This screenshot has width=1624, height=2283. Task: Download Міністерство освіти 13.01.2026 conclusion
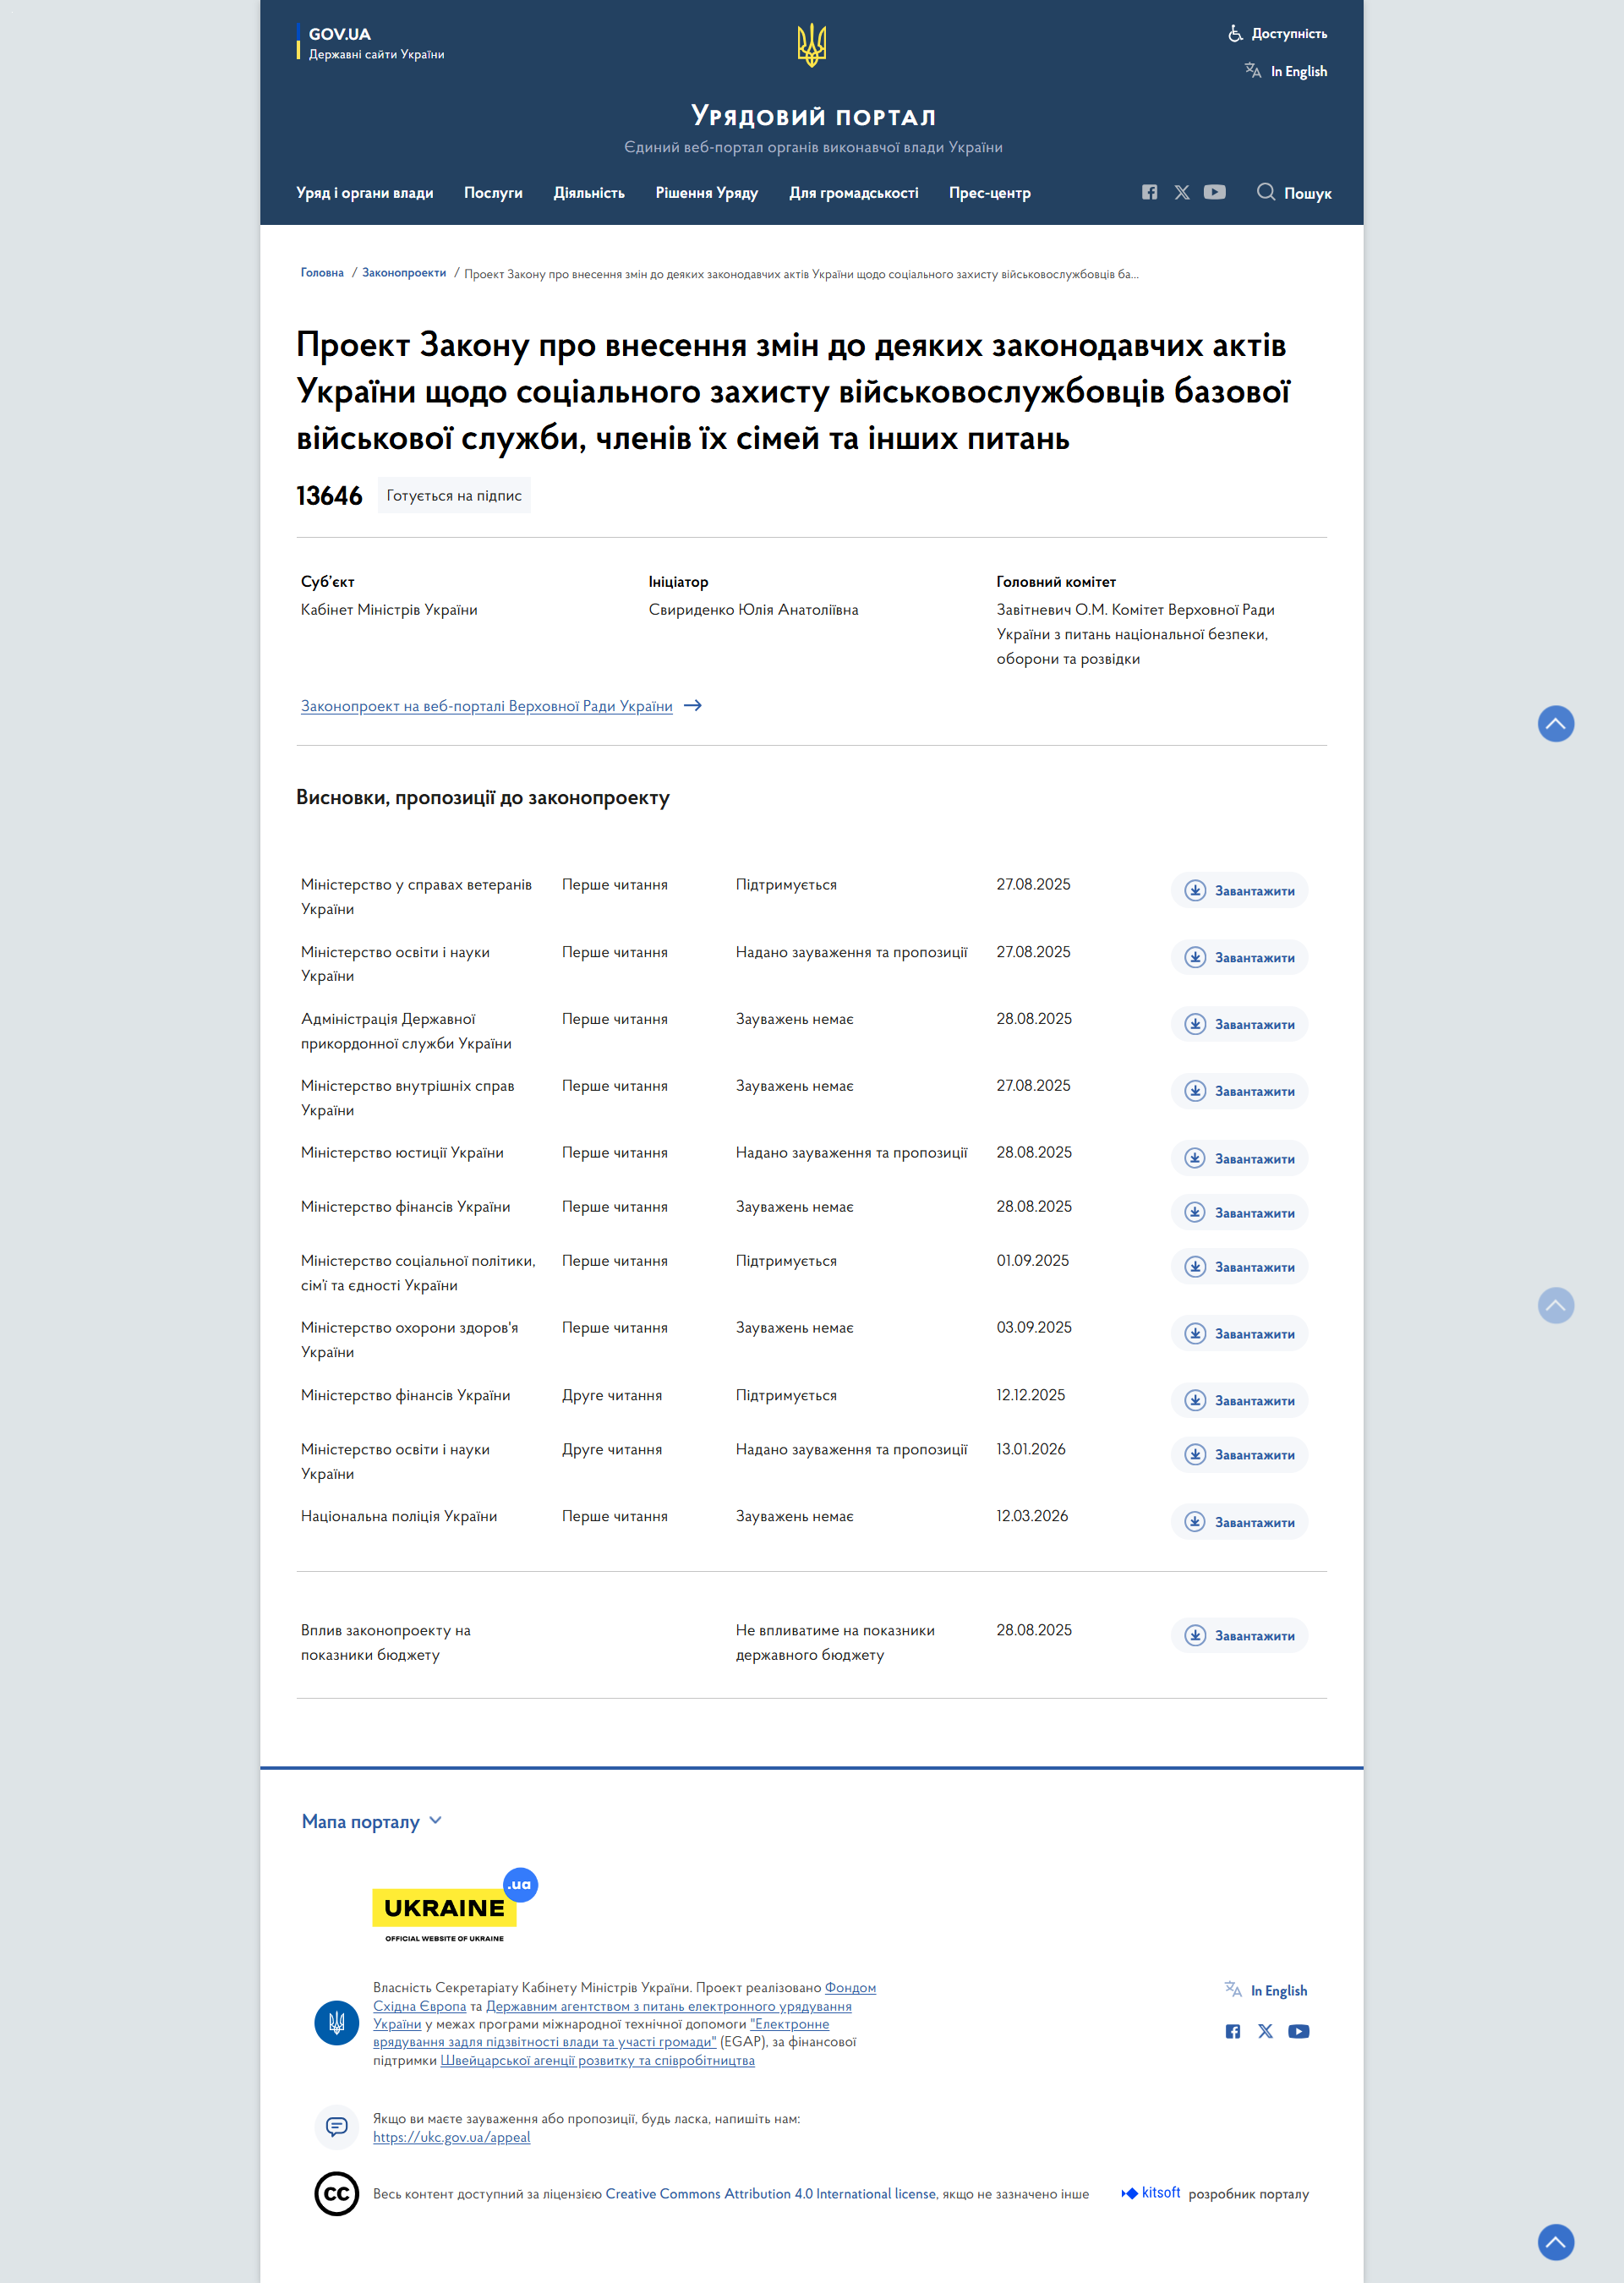(1239, 1454)
